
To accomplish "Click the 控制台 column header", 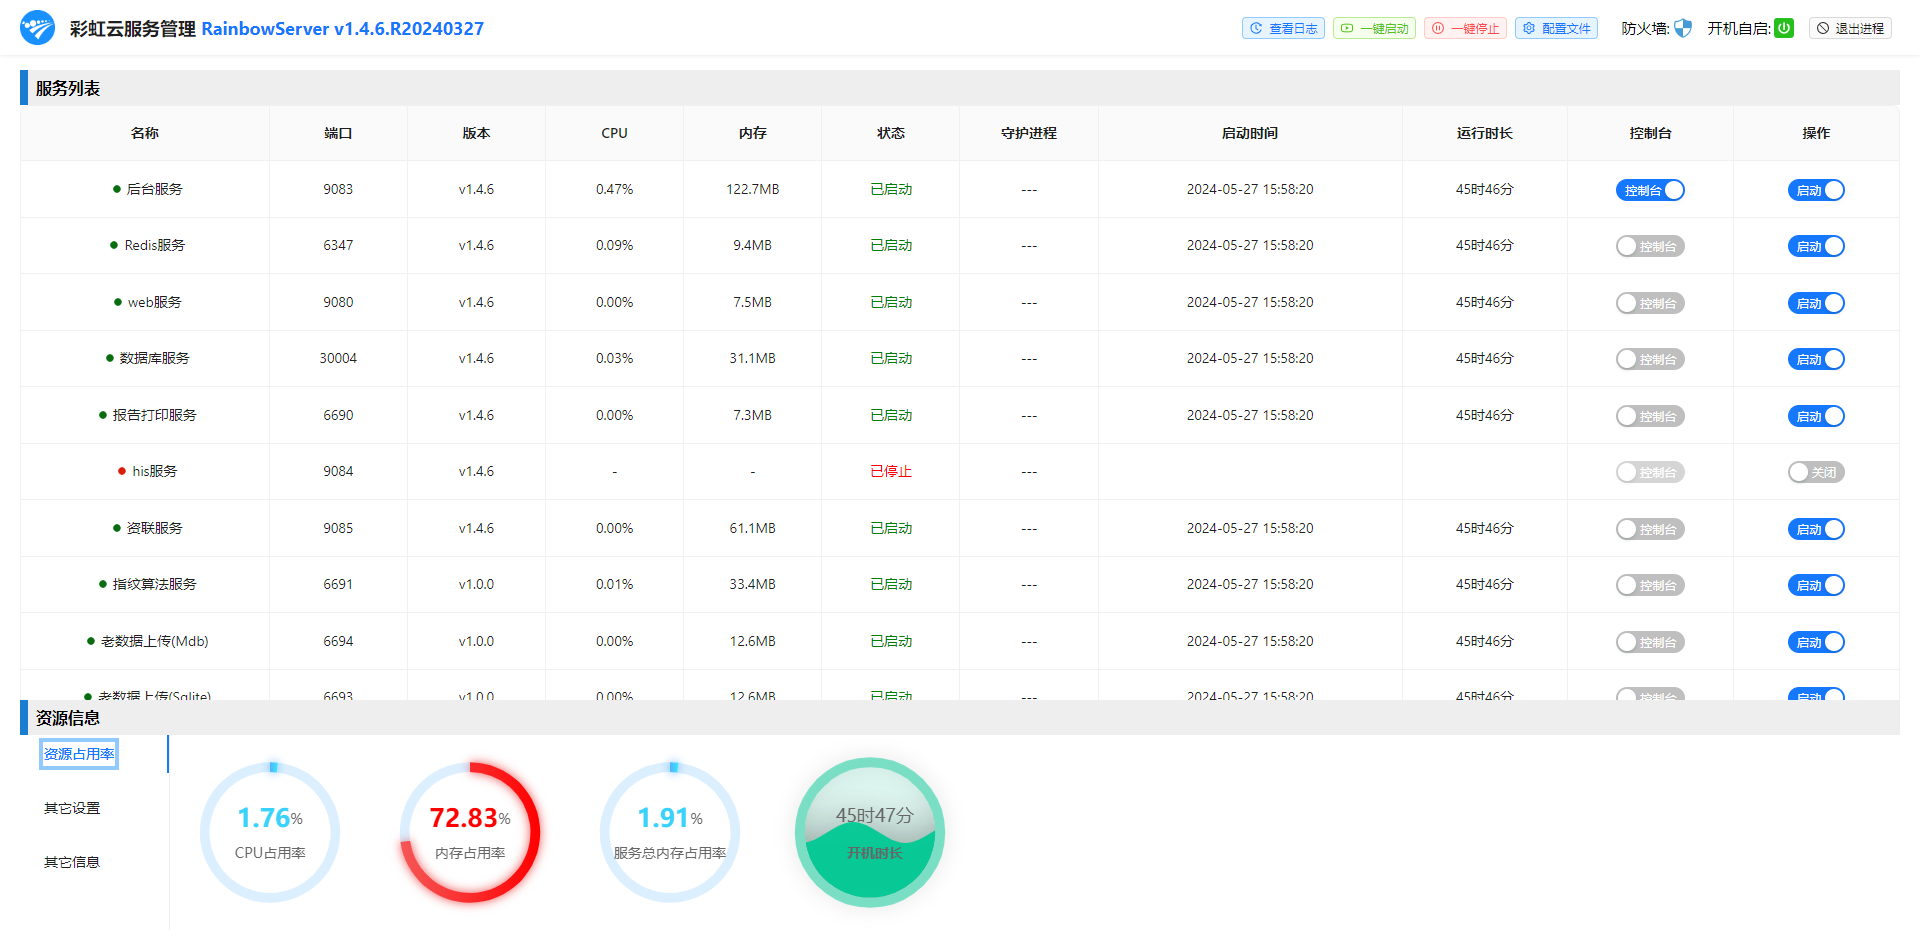I will pos(1650,133).
